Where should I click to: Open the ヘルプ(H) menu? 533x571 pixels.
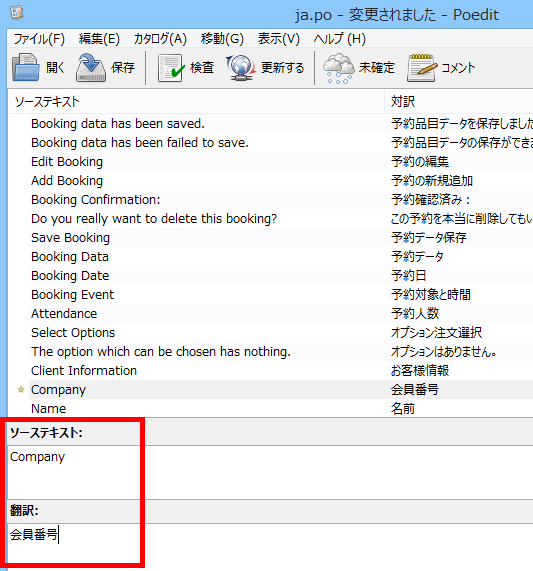coord(339,39)
